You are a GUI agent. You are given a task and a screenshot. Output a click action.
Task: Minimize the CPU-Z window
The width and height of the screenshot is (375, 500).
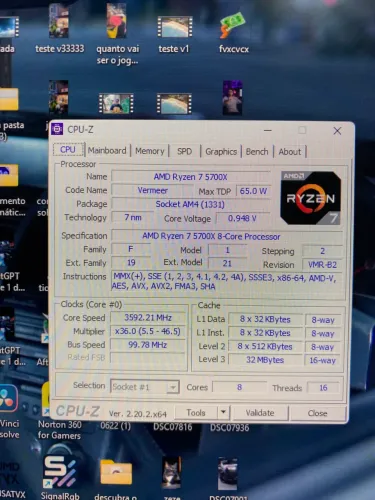pos(268,130)
